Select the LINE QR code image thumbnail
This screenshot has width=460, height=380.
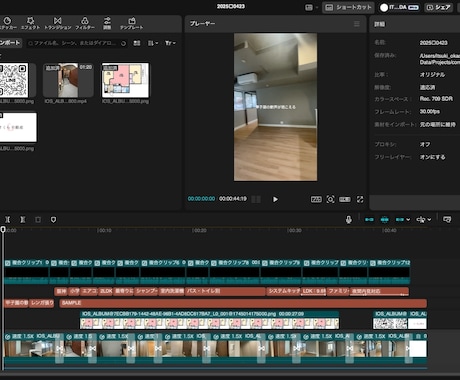tap(14, 80)
